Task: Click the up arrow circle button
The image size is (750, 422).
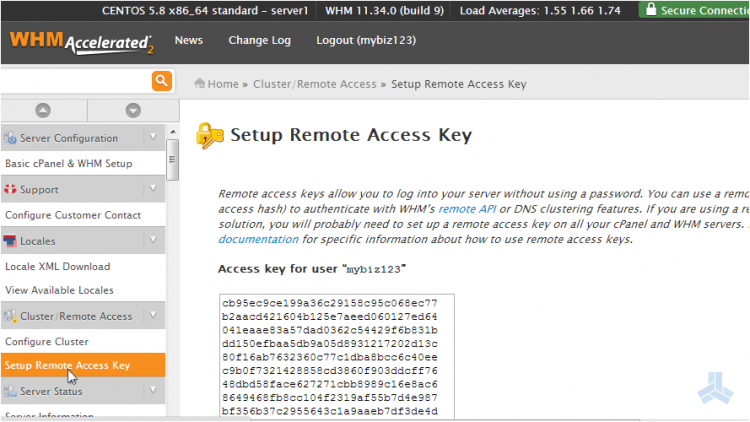Action: coord(43,111)
